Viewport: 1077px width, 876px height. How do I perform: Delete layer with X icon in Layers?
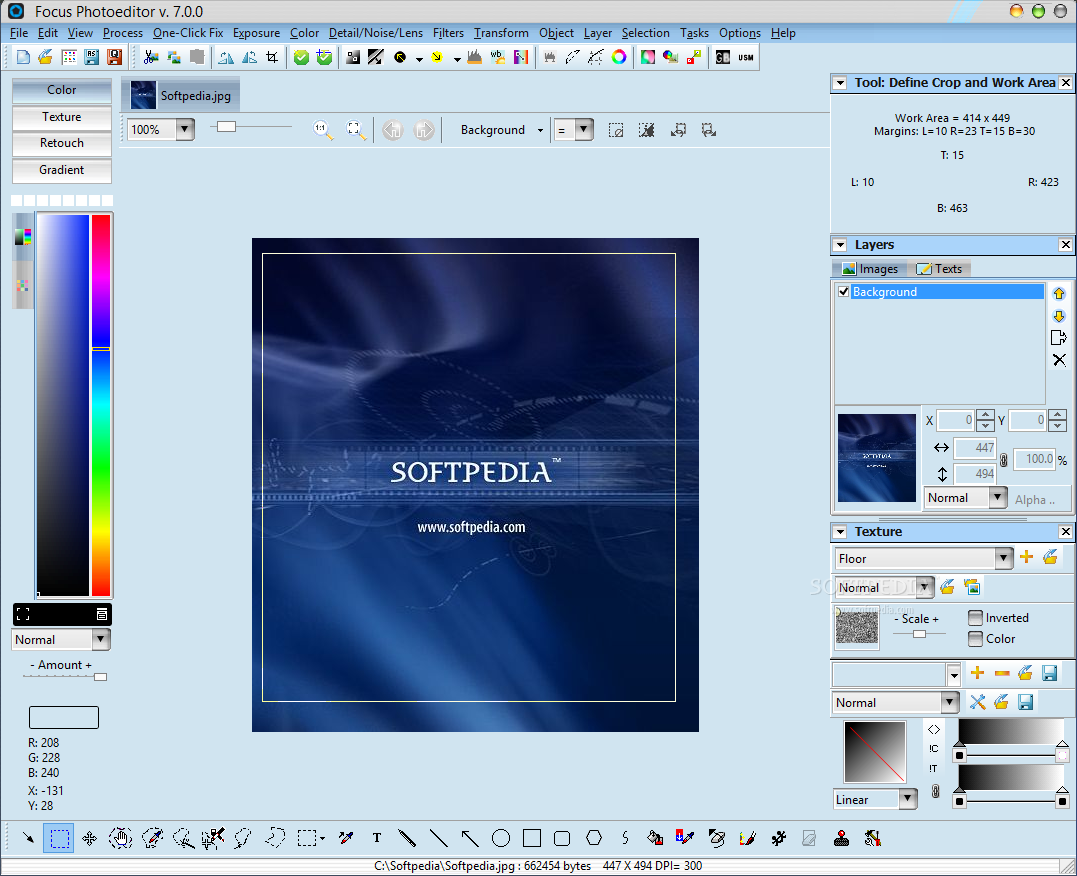1059,360
